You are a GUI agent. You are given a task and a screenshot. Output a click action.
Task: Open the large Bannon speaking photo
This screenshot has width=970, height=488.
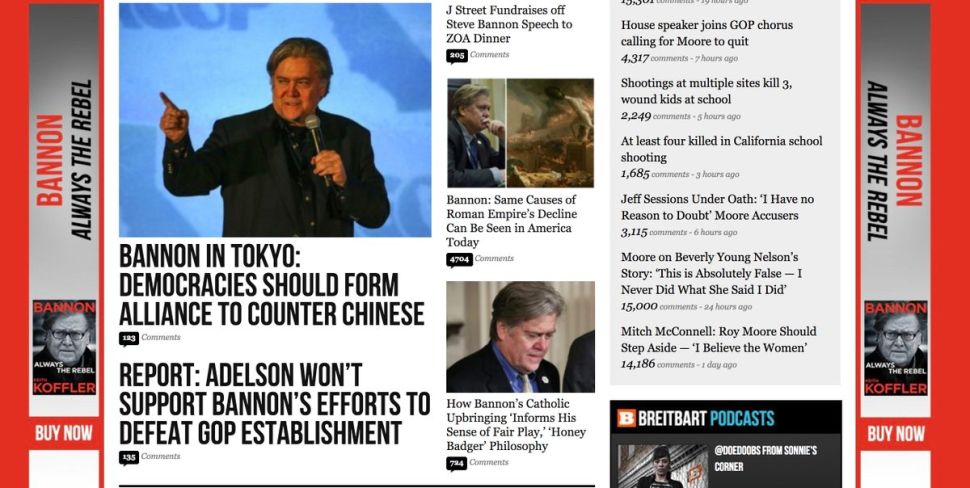(275, 120)
